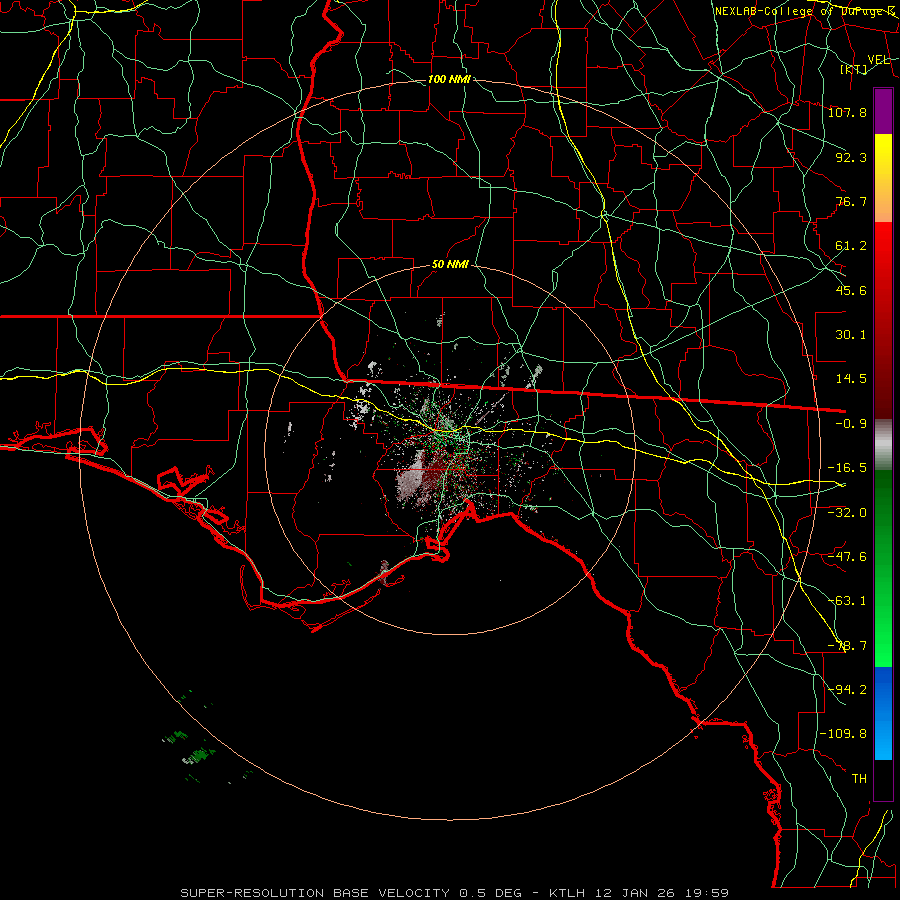Select the -63.1 velocity scale value

coord(847,601)
